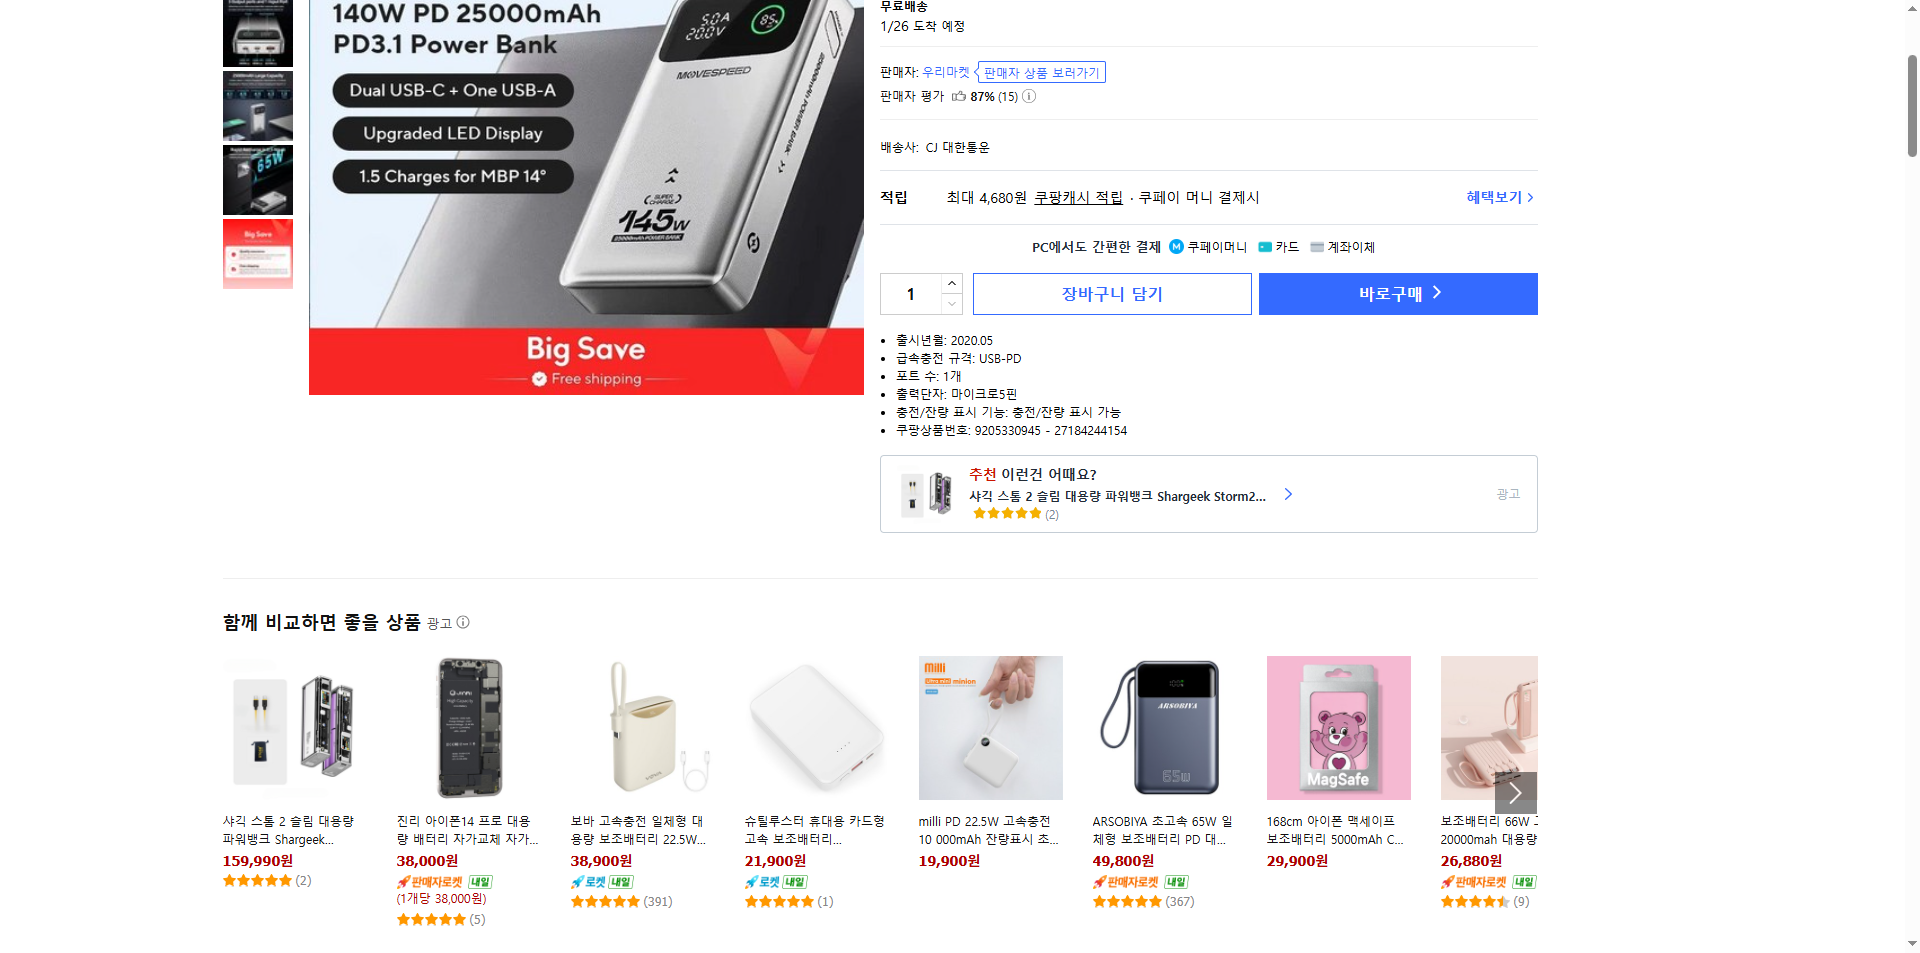Increase quantity using the up arrow
This screenshot has height=953, width=1920.
click(x=950, y=283)
